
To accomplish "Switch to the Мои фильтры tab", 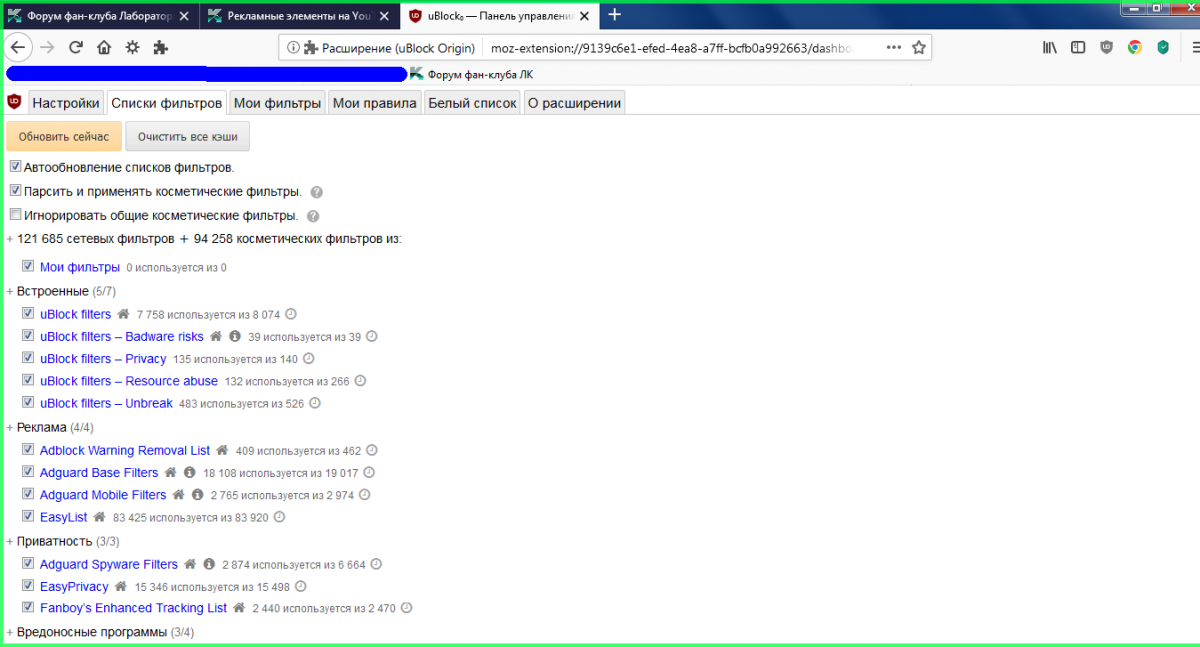I will [277, 102].
